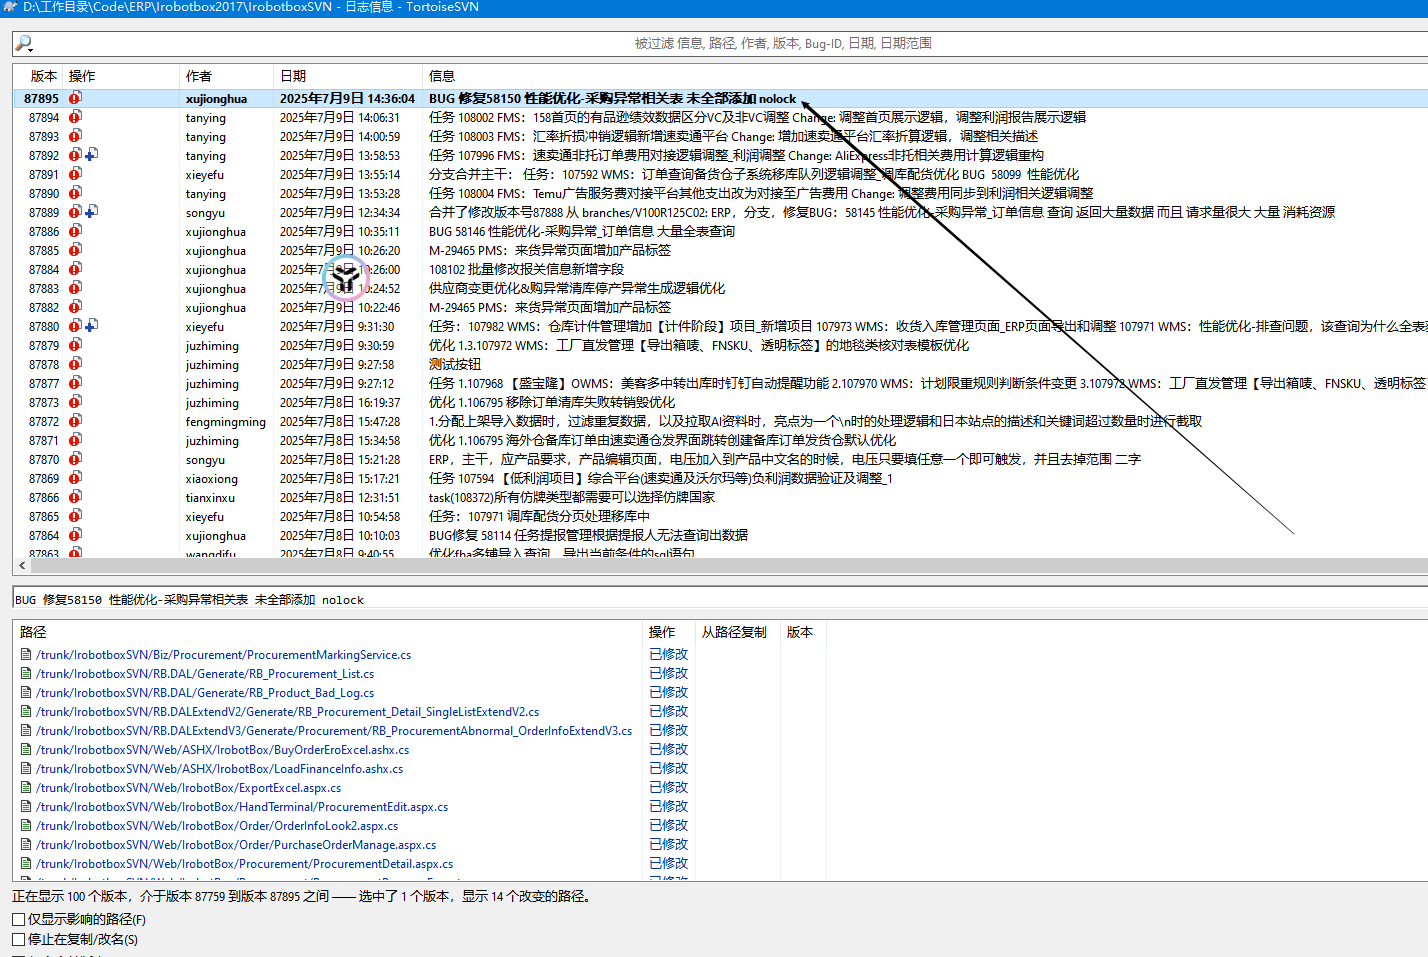Screen dimensions: 1428x957
Task: Click the 路径 column header in the changed paths list
Action: click(x=328, y=632)
